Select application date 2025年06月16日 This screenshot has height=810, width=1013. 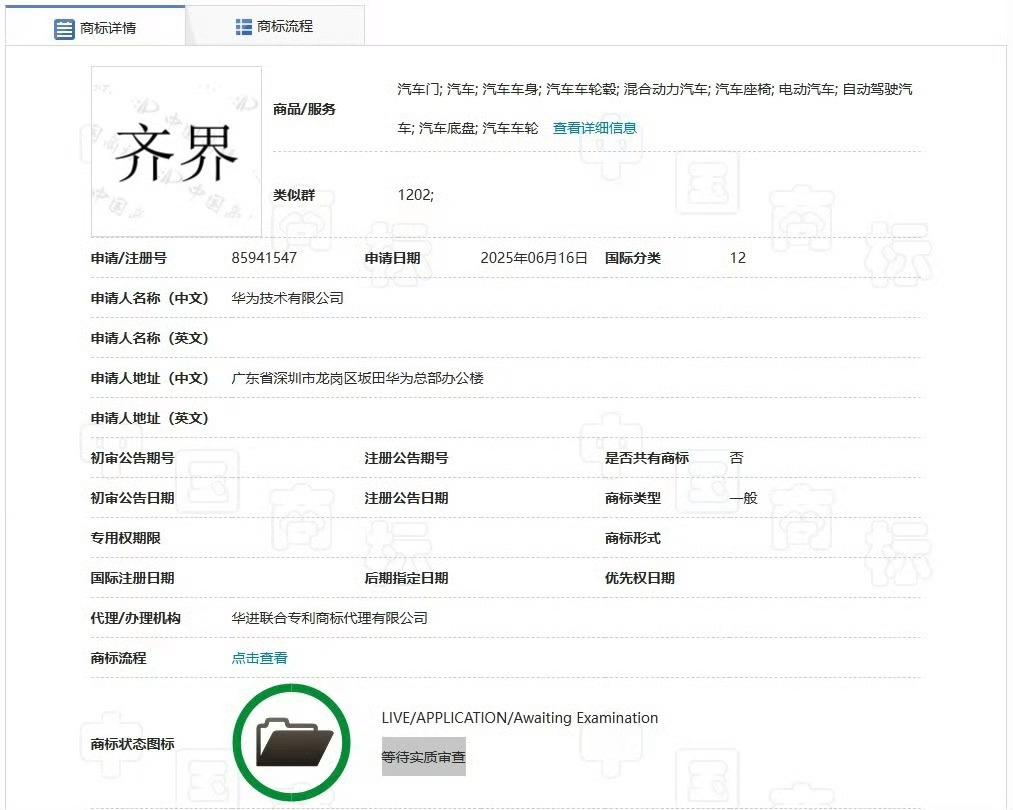click(534, 258)
